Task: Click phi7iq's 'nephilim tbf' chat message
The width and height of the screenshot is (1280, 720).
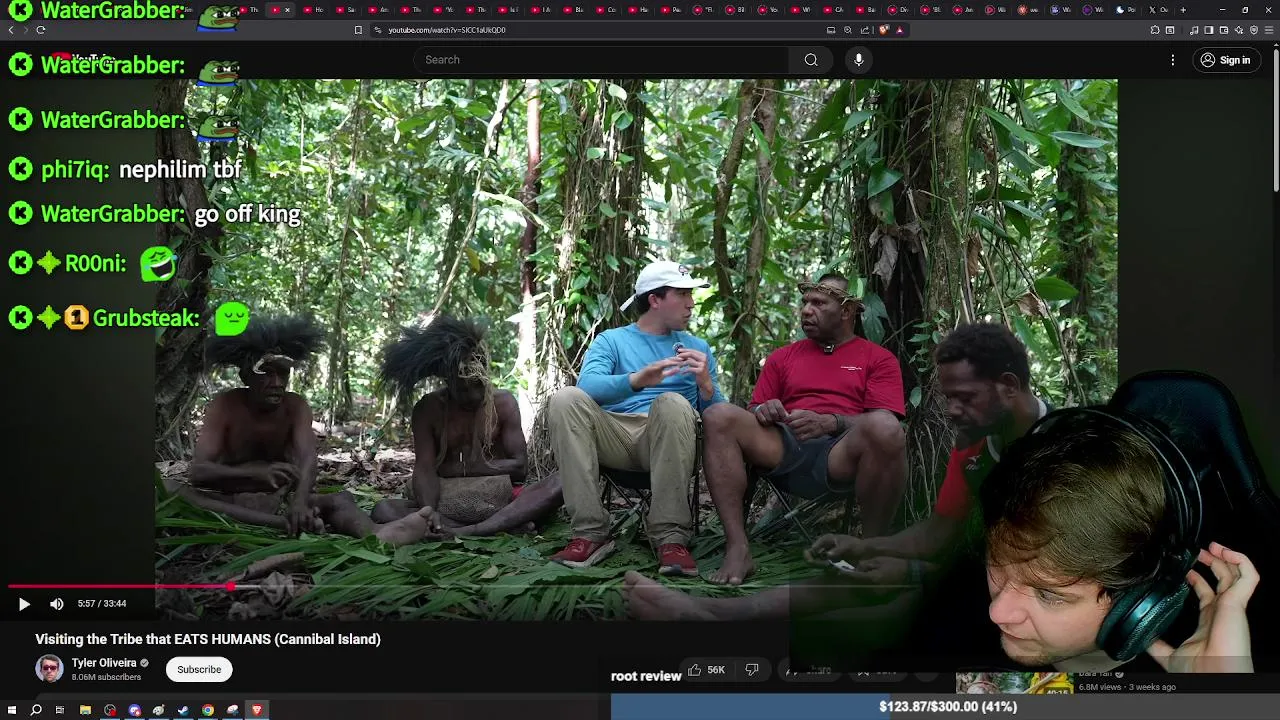Action: pyautogui.click(x=180, y=170)
